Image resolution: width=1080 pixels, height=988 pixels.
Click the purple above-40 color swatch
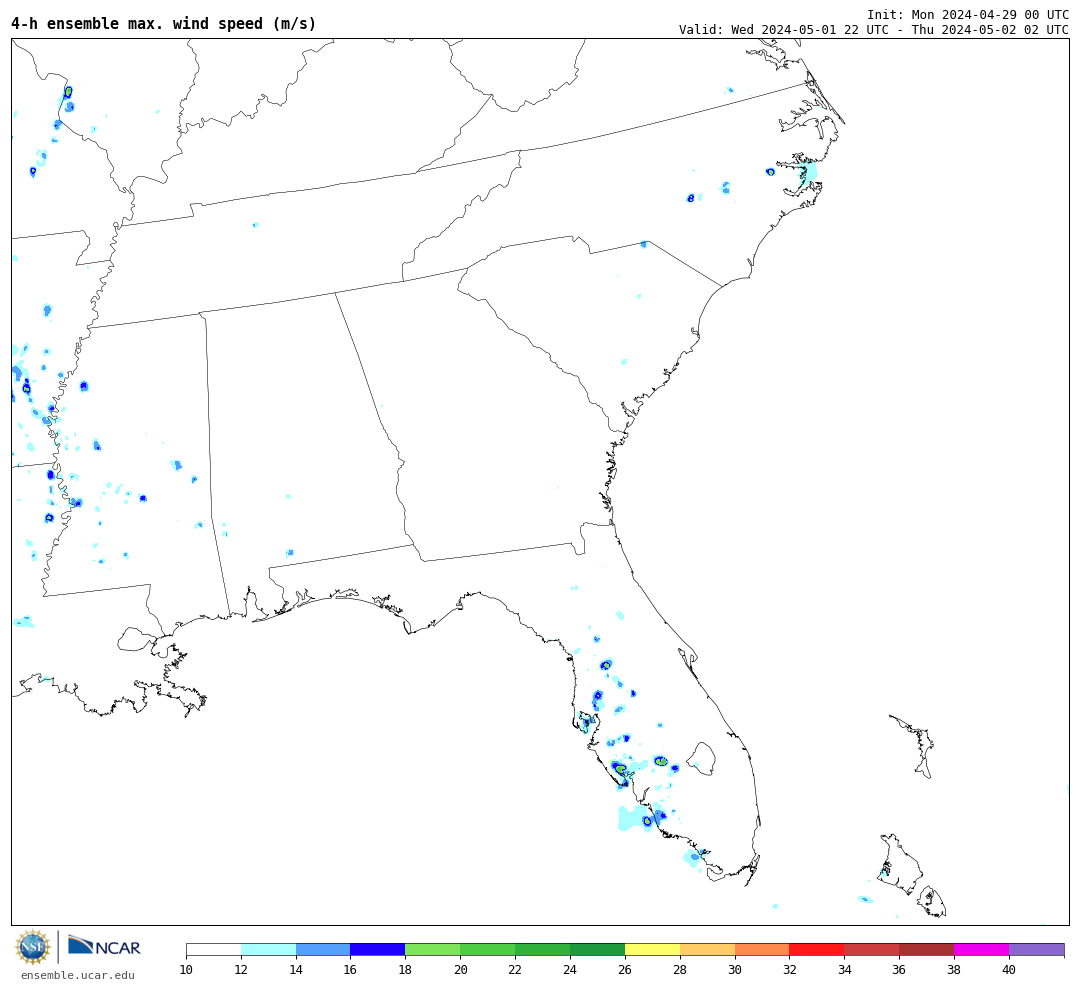tap(1037, 949)
